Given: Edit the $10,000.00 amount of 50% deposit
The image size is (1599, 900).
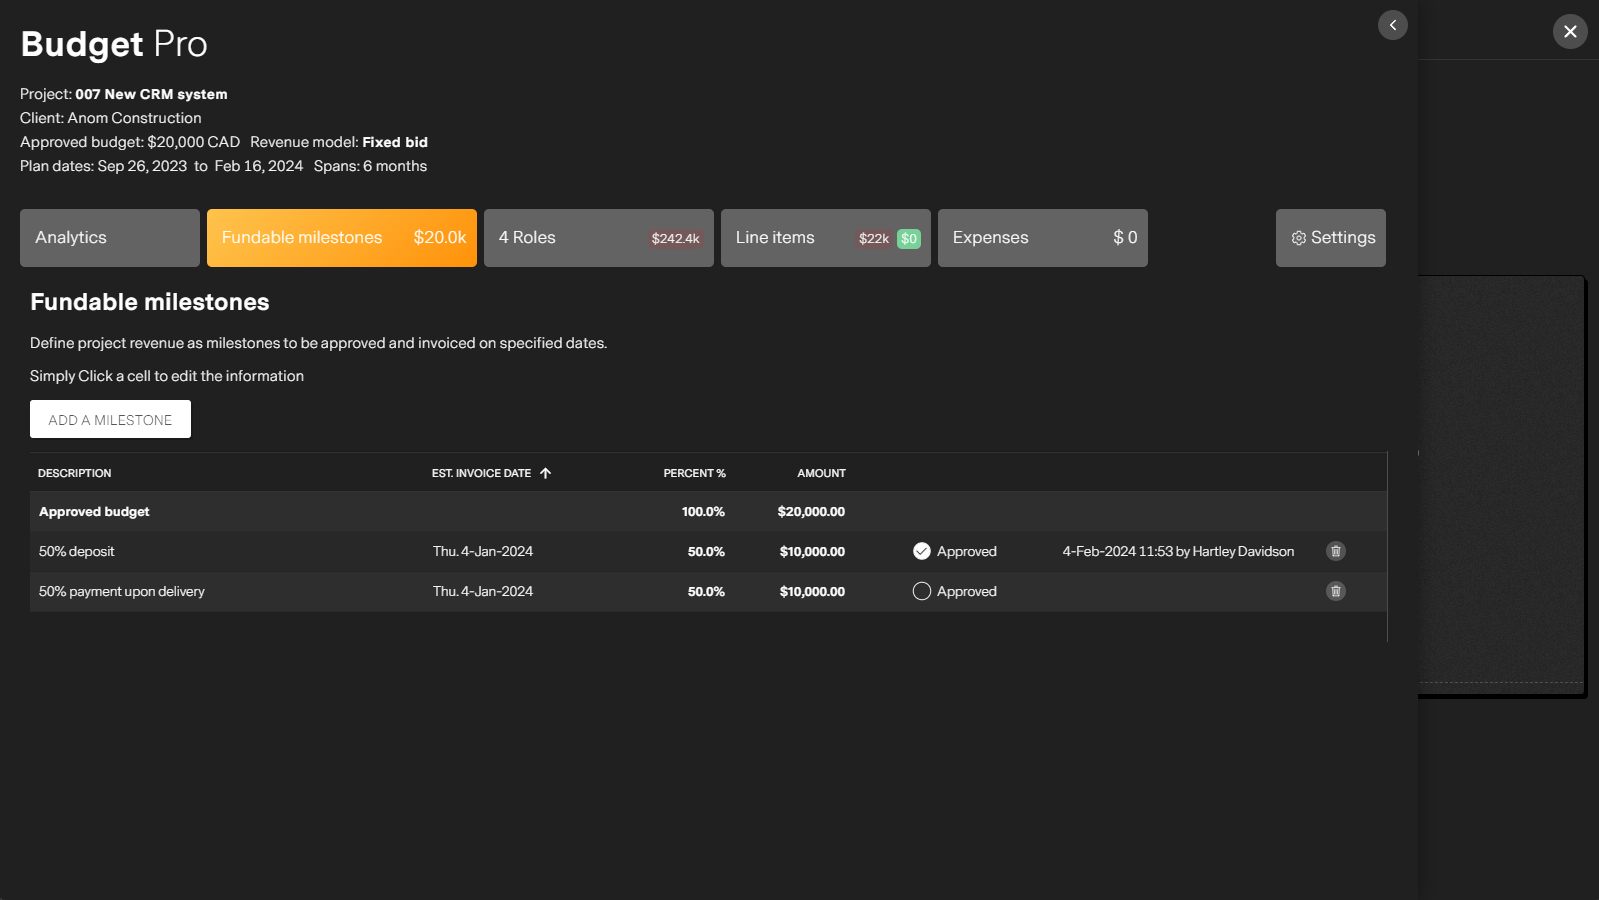Looking at the screenshot, I should 812,551.
